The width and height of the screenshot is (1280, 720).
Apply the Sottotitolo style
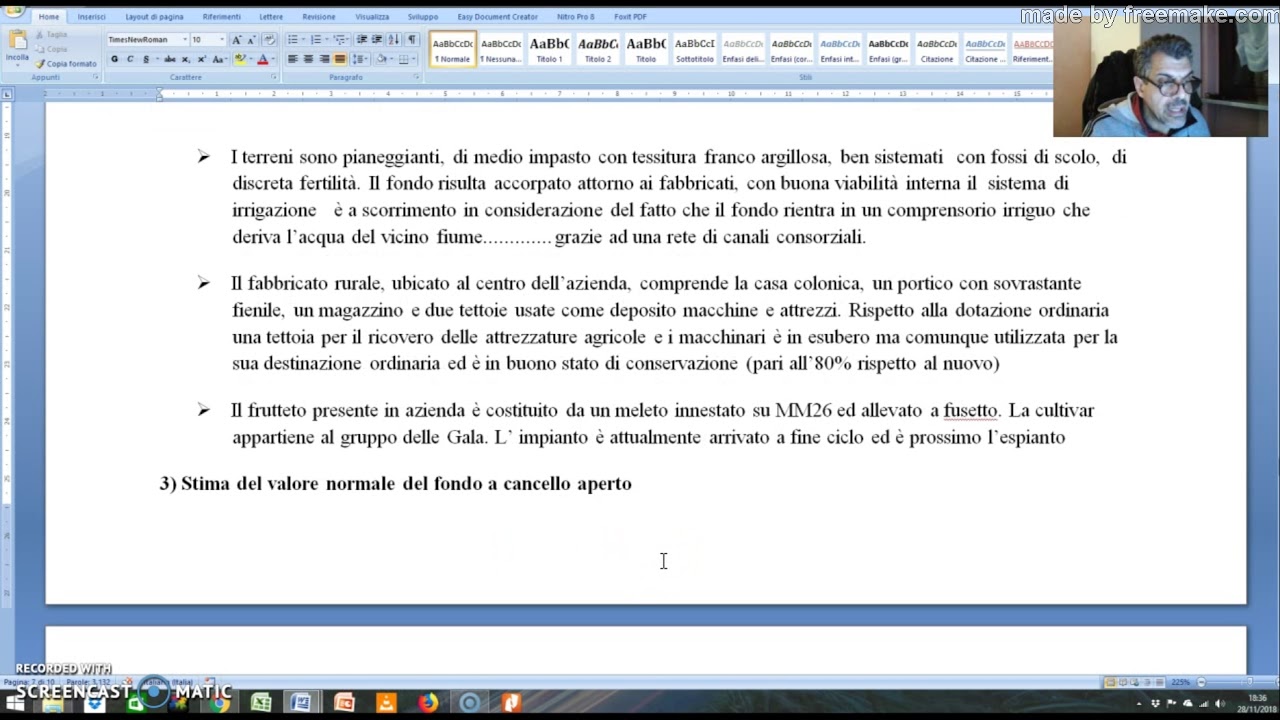(x=695, y=49)
